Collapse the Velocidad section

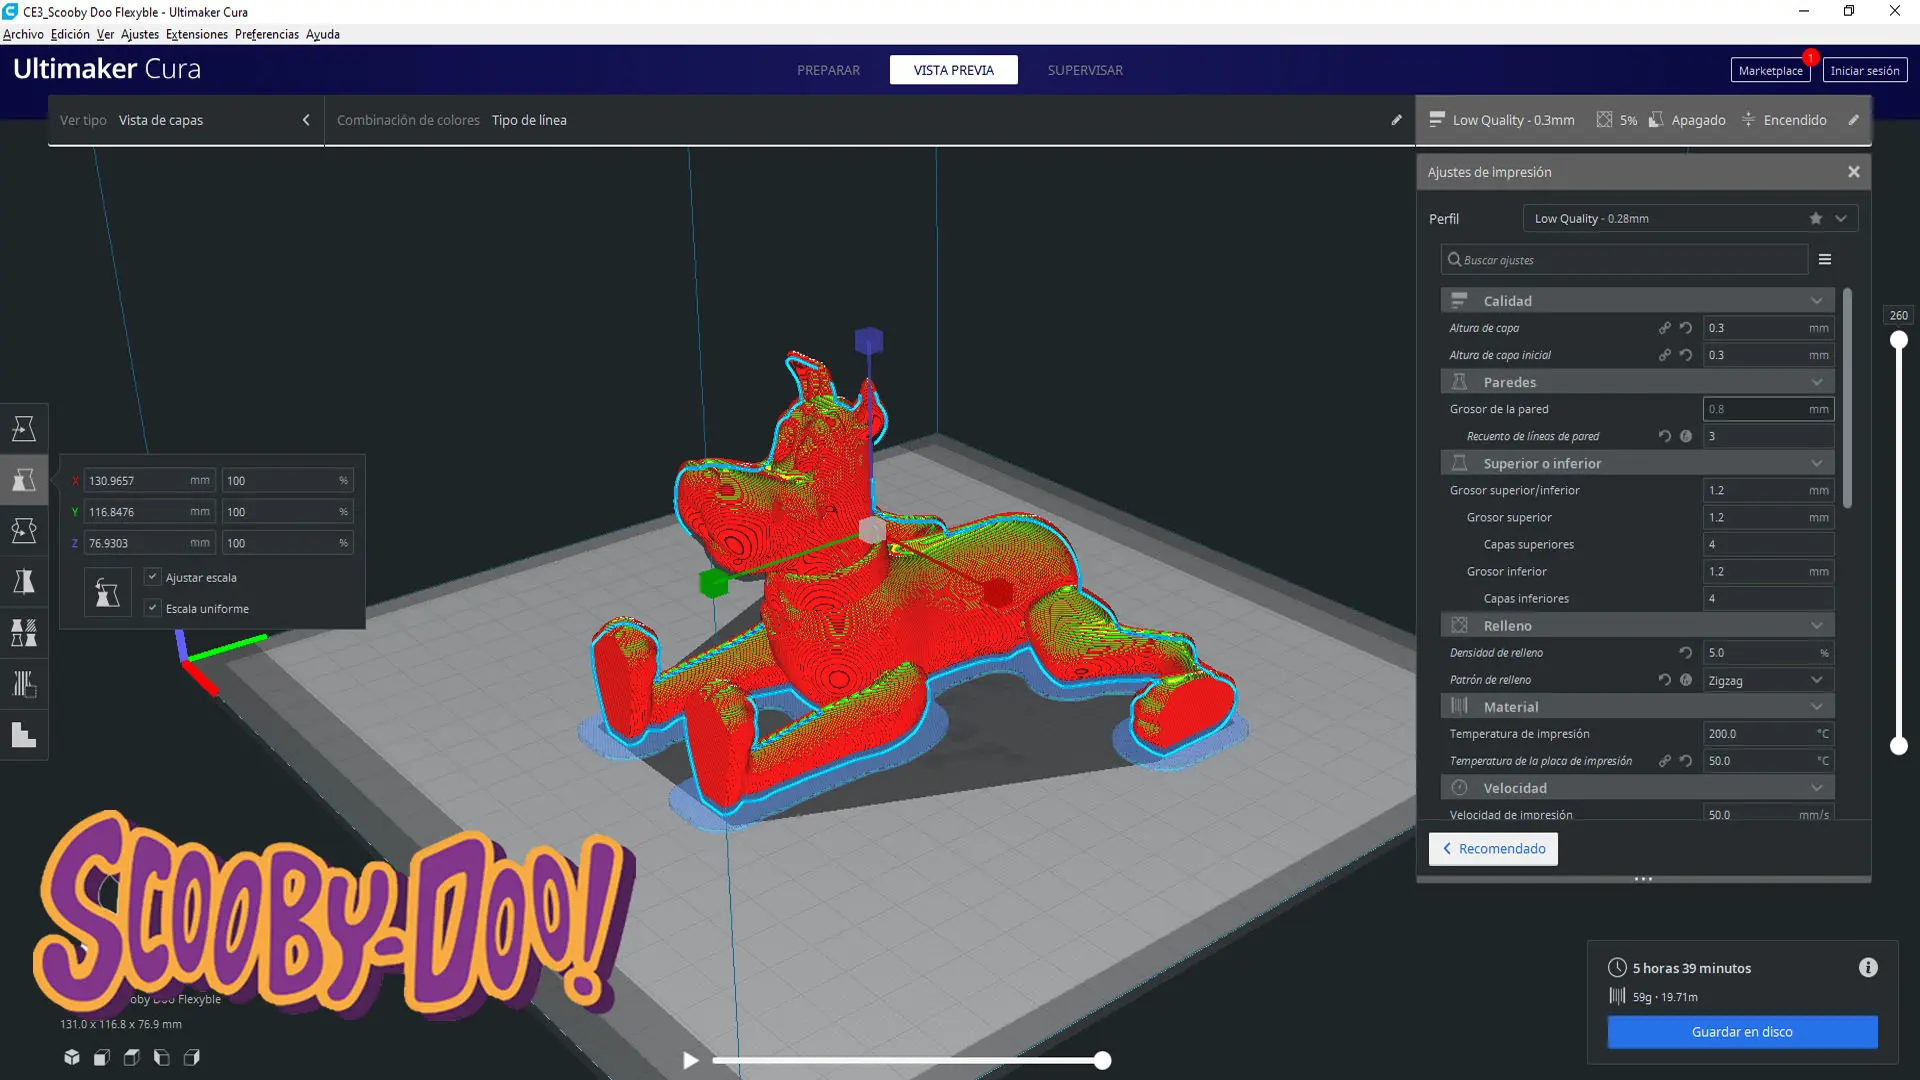click(x=1637, y=788)
